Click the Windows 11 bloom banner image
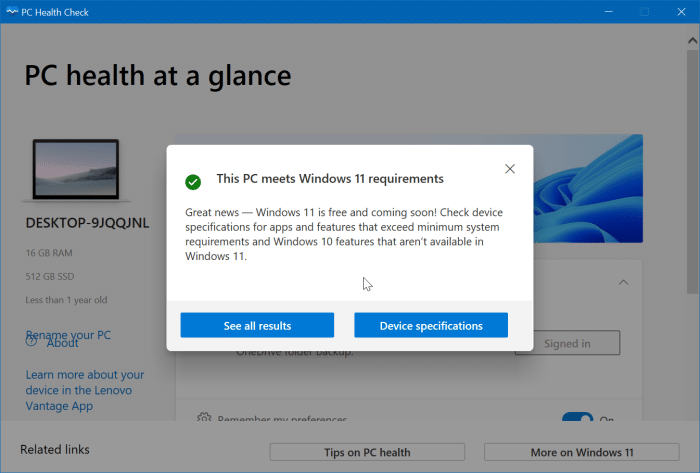This screenshot has width=700, height=473. [x=588, y=188]
